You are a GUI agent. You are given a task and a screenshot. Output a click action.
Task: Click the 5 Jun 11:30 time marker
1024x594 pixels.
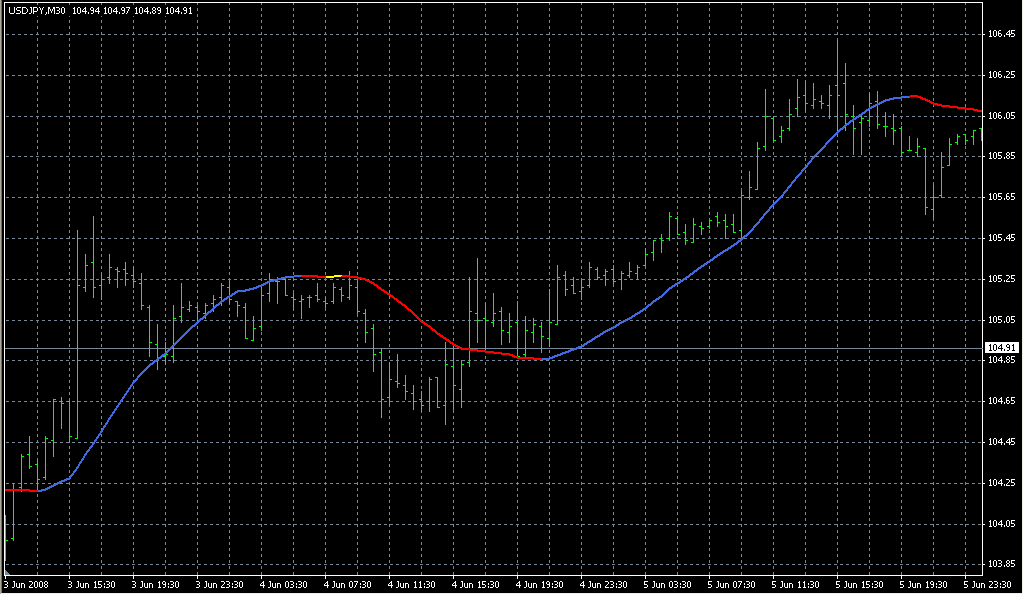(x=796, y=584)
